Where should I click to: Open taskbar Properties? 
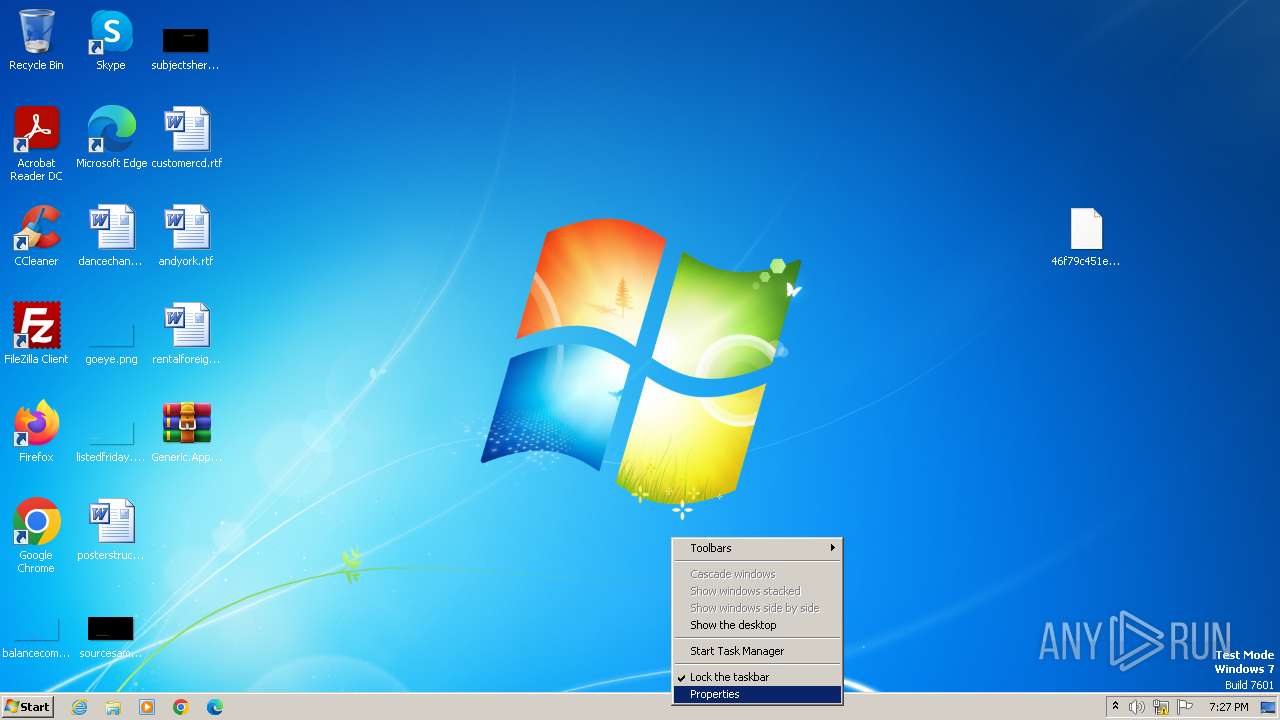point(757,694)
